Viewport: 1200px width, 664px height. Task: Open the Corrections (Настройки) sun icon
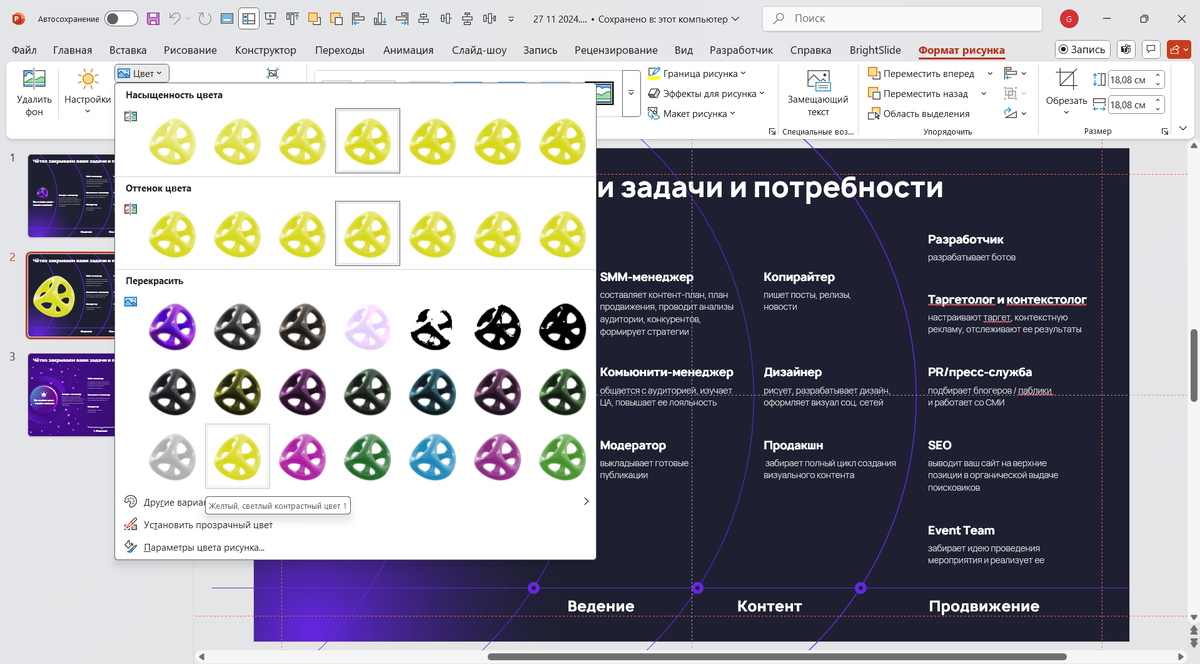coord(88,80)
